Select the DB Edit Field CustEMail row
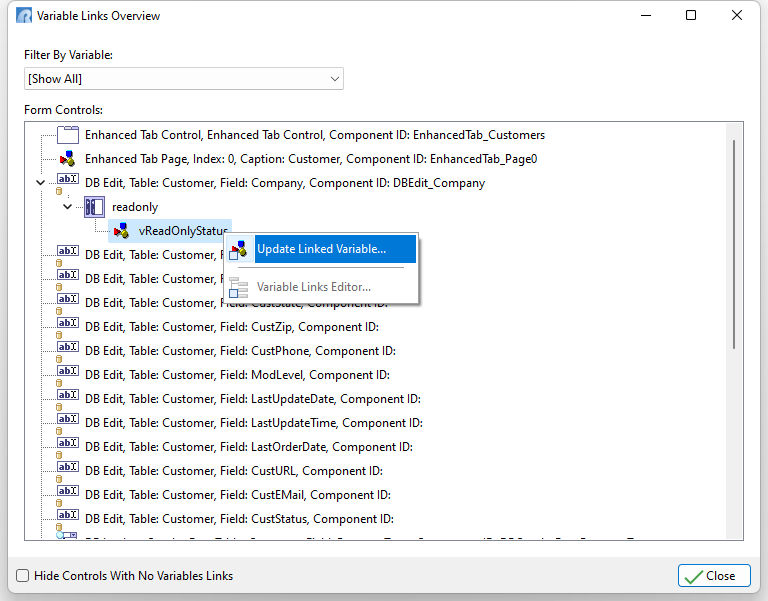Screen dimensions: 768x601 coord(238,495)
